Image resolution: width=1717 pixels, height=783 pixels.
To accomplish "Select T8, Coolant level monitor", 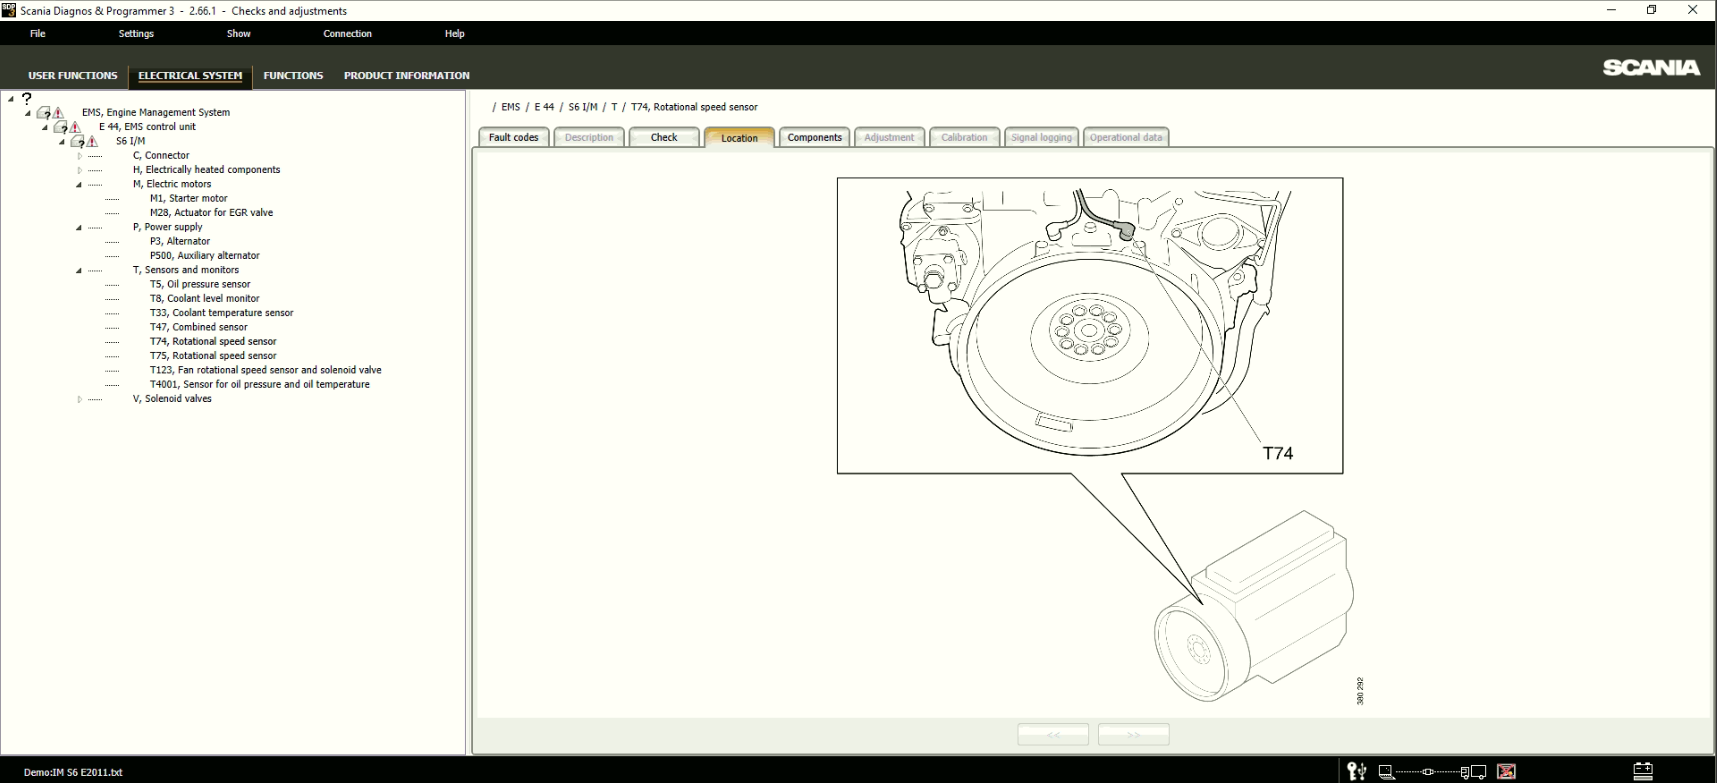I will tap(204, 298).
